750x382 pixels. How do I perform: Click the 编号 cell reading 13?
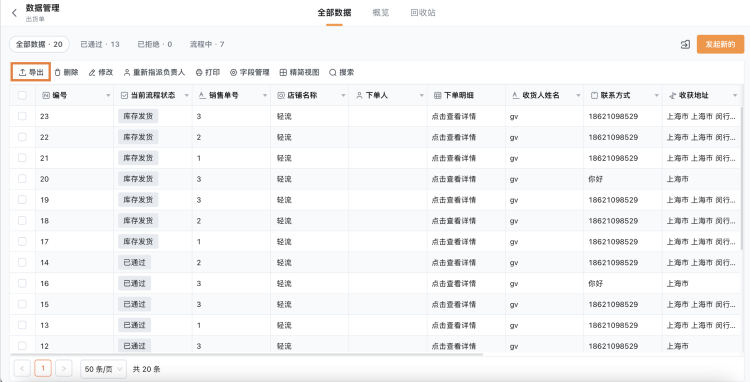click(44, 325)
